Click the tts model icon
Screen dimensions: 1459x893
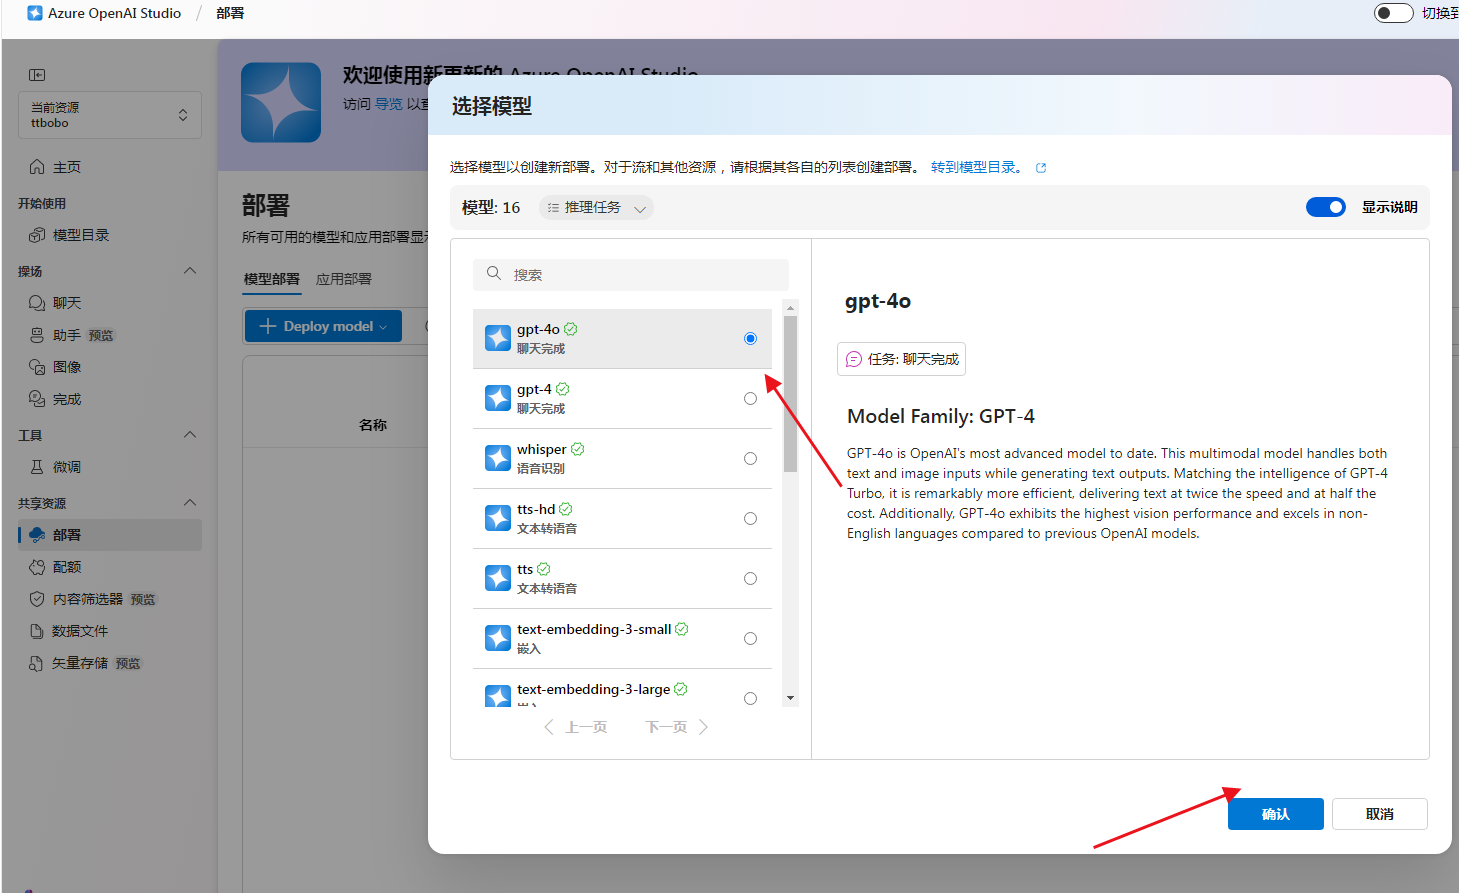[x=498, y=578]
